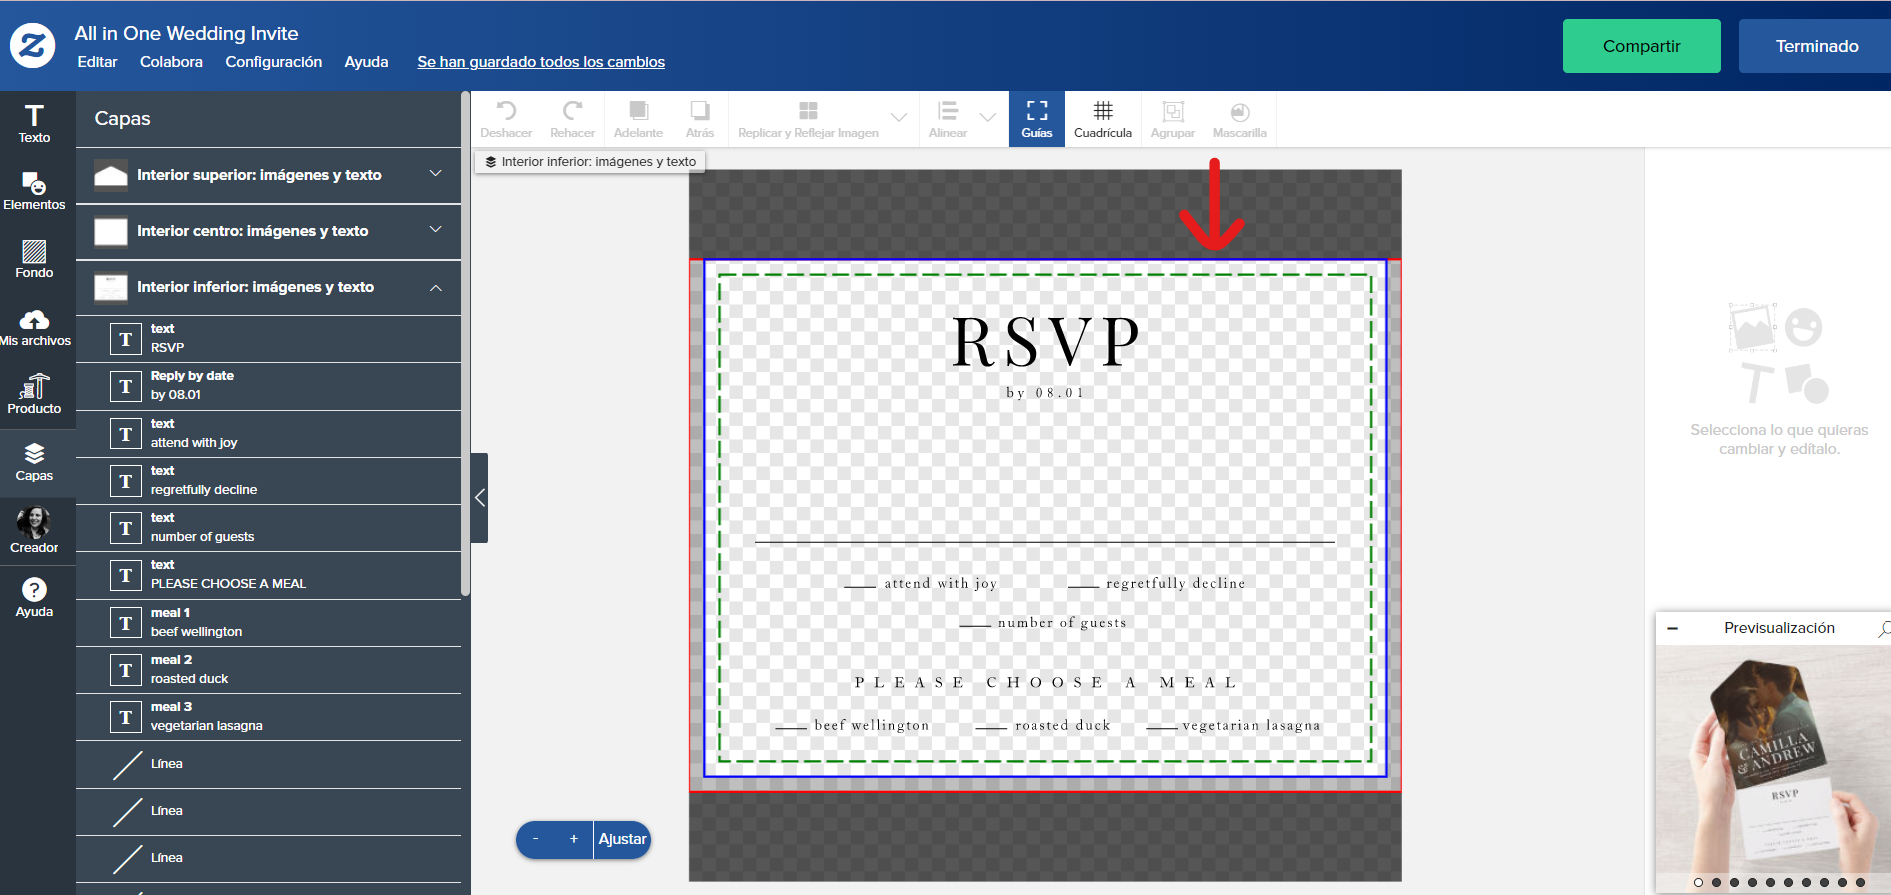Select the first Línea layer
The image size is (1891, 895).
point(268,765)
